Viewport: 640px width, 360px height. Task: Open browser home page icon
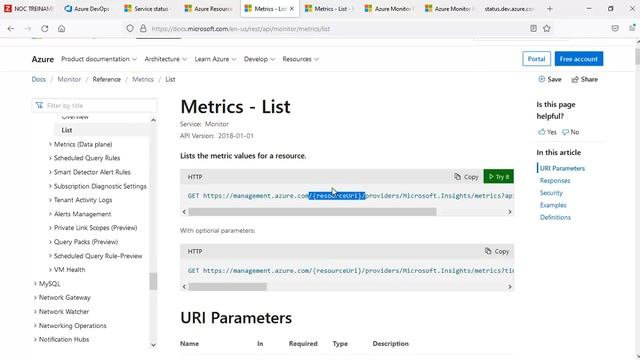point(61,29)
